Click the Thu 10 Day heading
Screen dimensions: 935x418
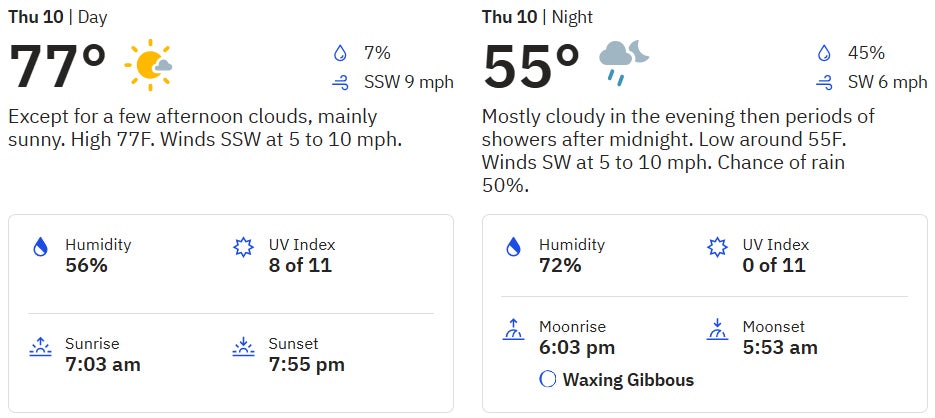point(59,17)
